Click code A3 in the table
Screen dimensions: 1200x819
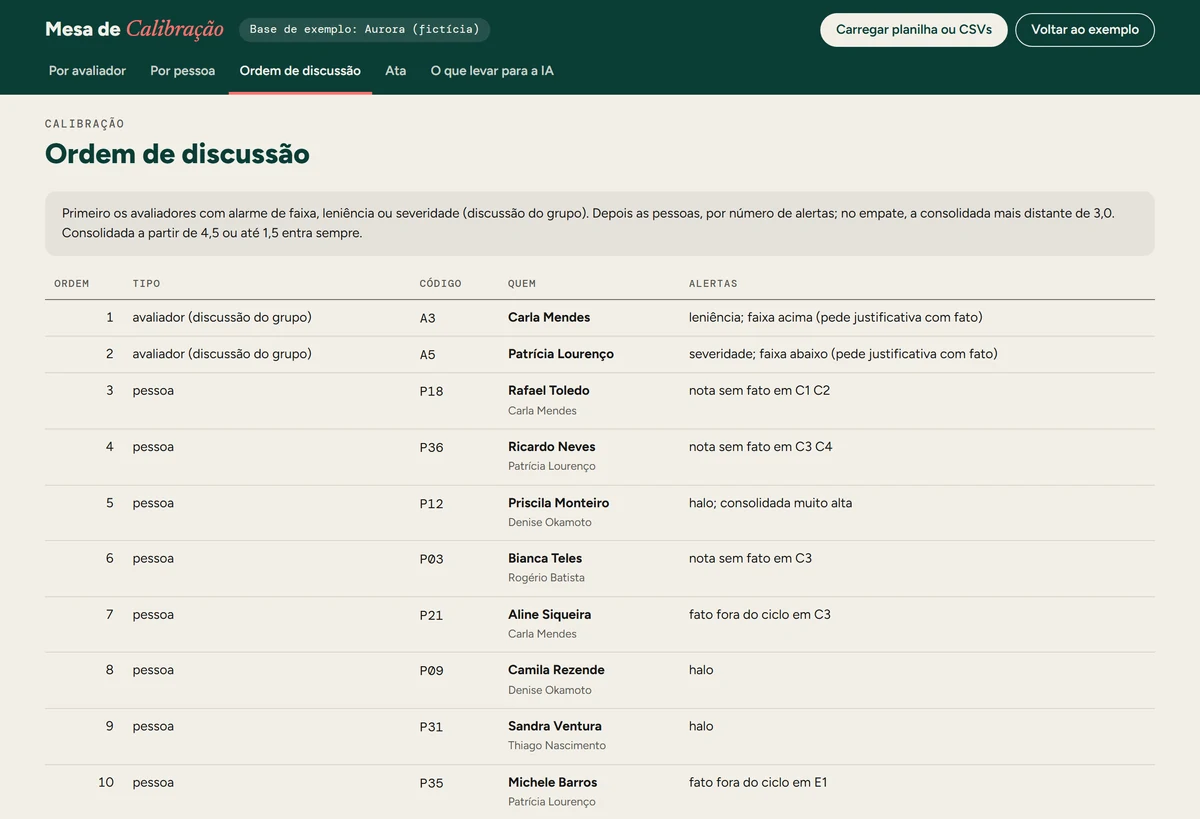tap(428, 318)
